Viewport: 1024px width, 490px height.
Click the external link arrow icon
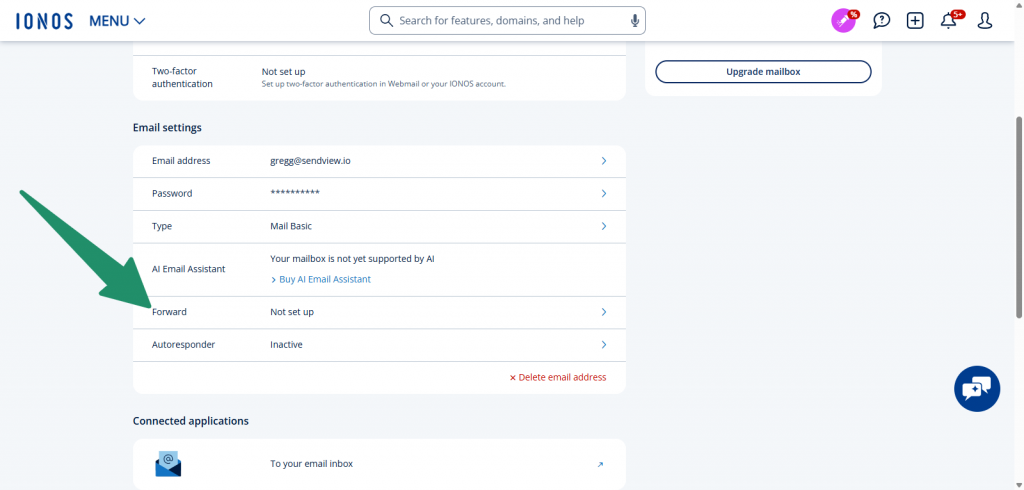601,465
